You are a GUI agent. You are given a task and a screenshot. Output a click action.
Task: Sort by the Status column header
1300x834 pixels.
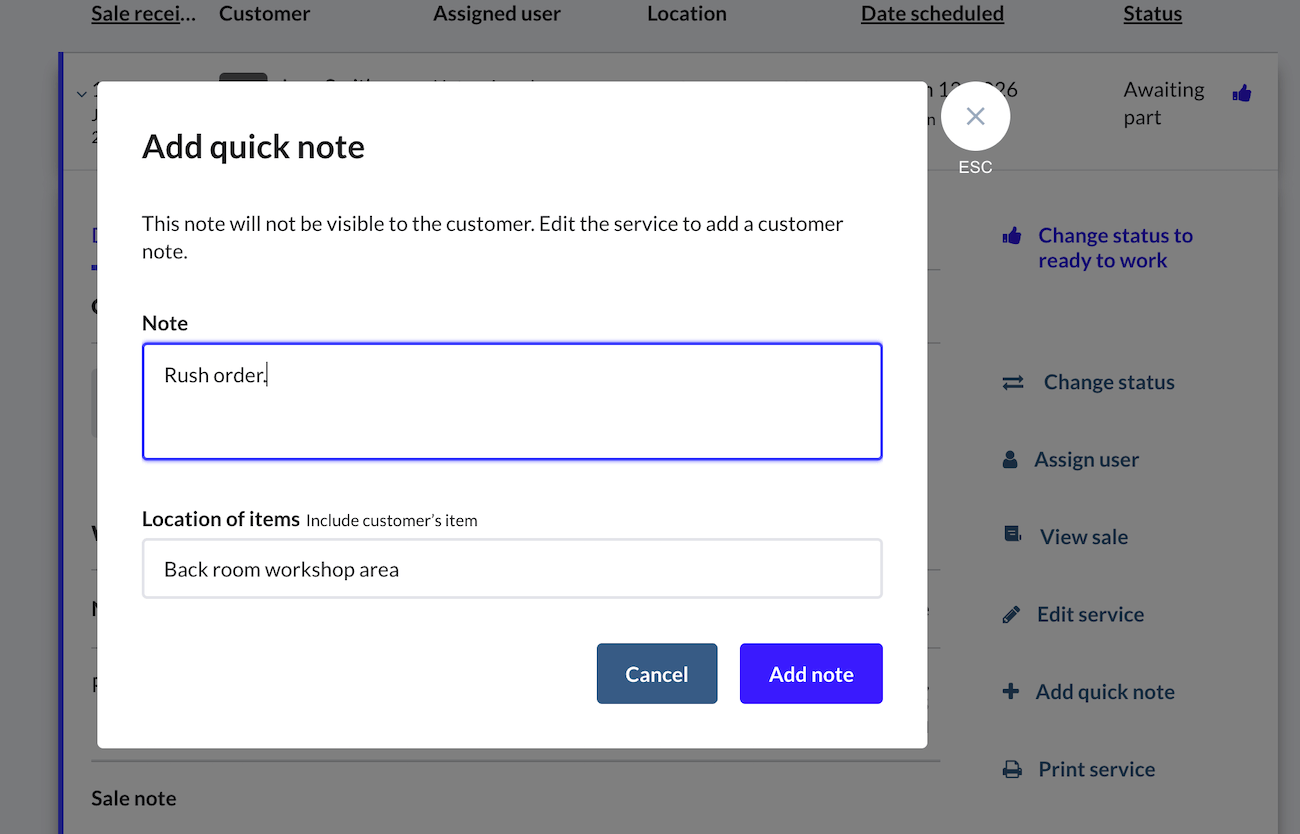click(1152, 14)
